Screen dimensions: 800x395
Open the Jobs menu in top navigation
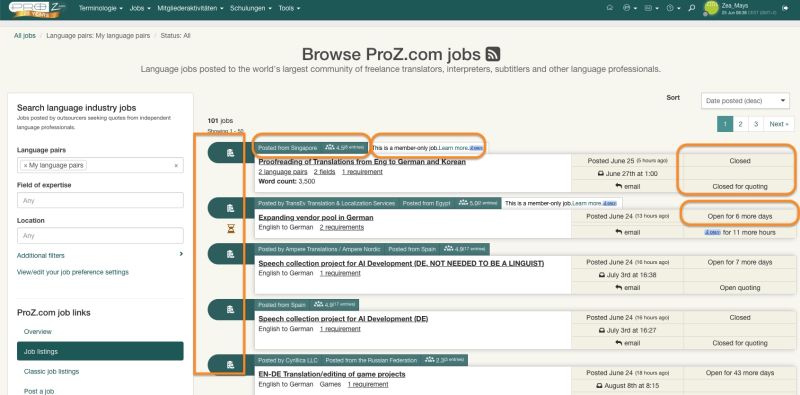[x=140, y=9]
